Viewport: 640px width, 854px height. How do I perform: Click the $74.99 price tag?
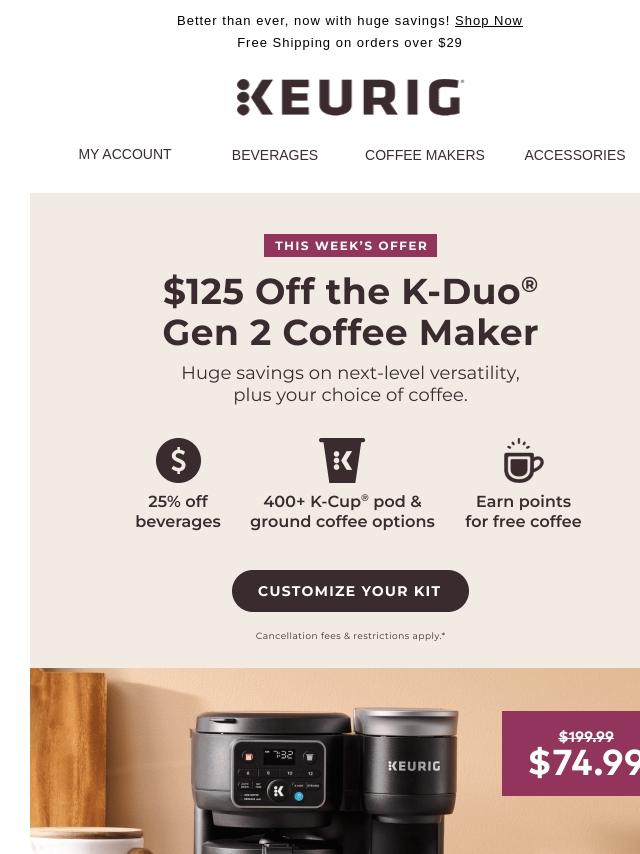point(571,754)
